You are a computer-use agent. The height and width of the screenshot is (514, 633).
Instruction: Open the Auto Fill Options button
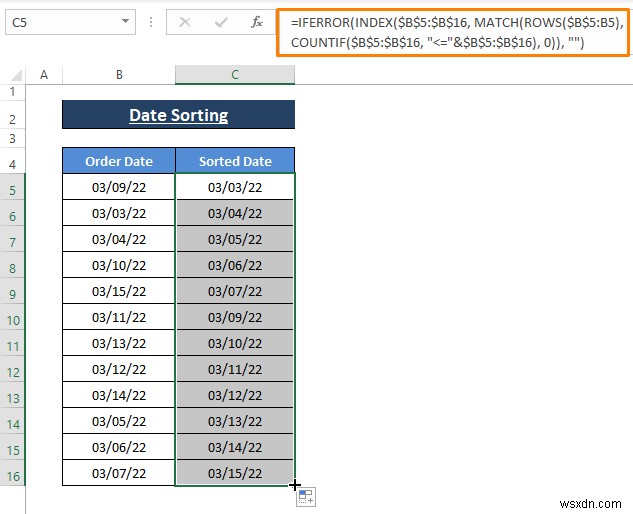click(x=306, y=497)
